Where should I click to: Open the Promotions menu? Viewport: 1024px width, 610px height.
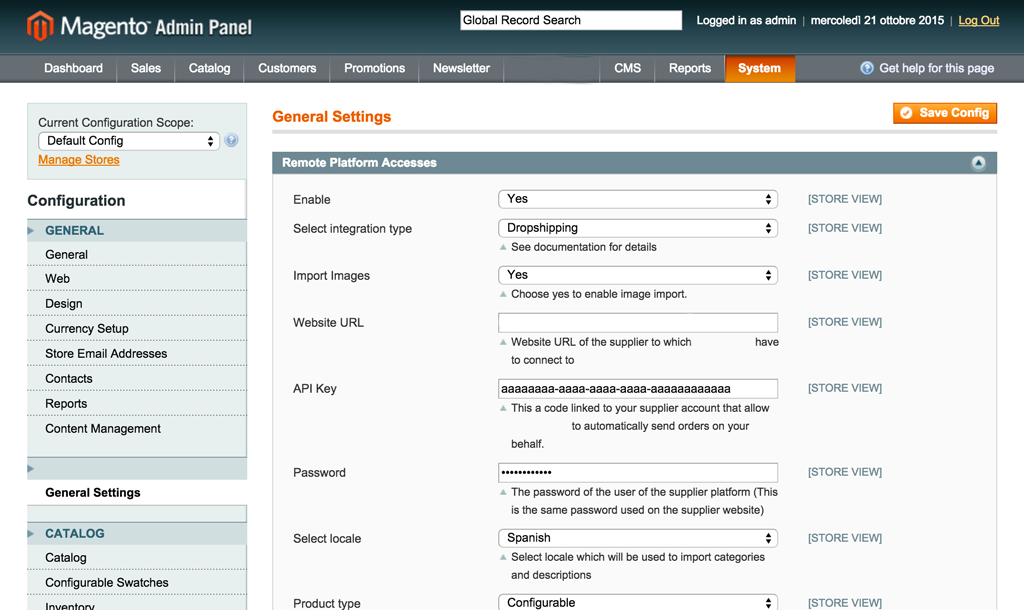374,68
